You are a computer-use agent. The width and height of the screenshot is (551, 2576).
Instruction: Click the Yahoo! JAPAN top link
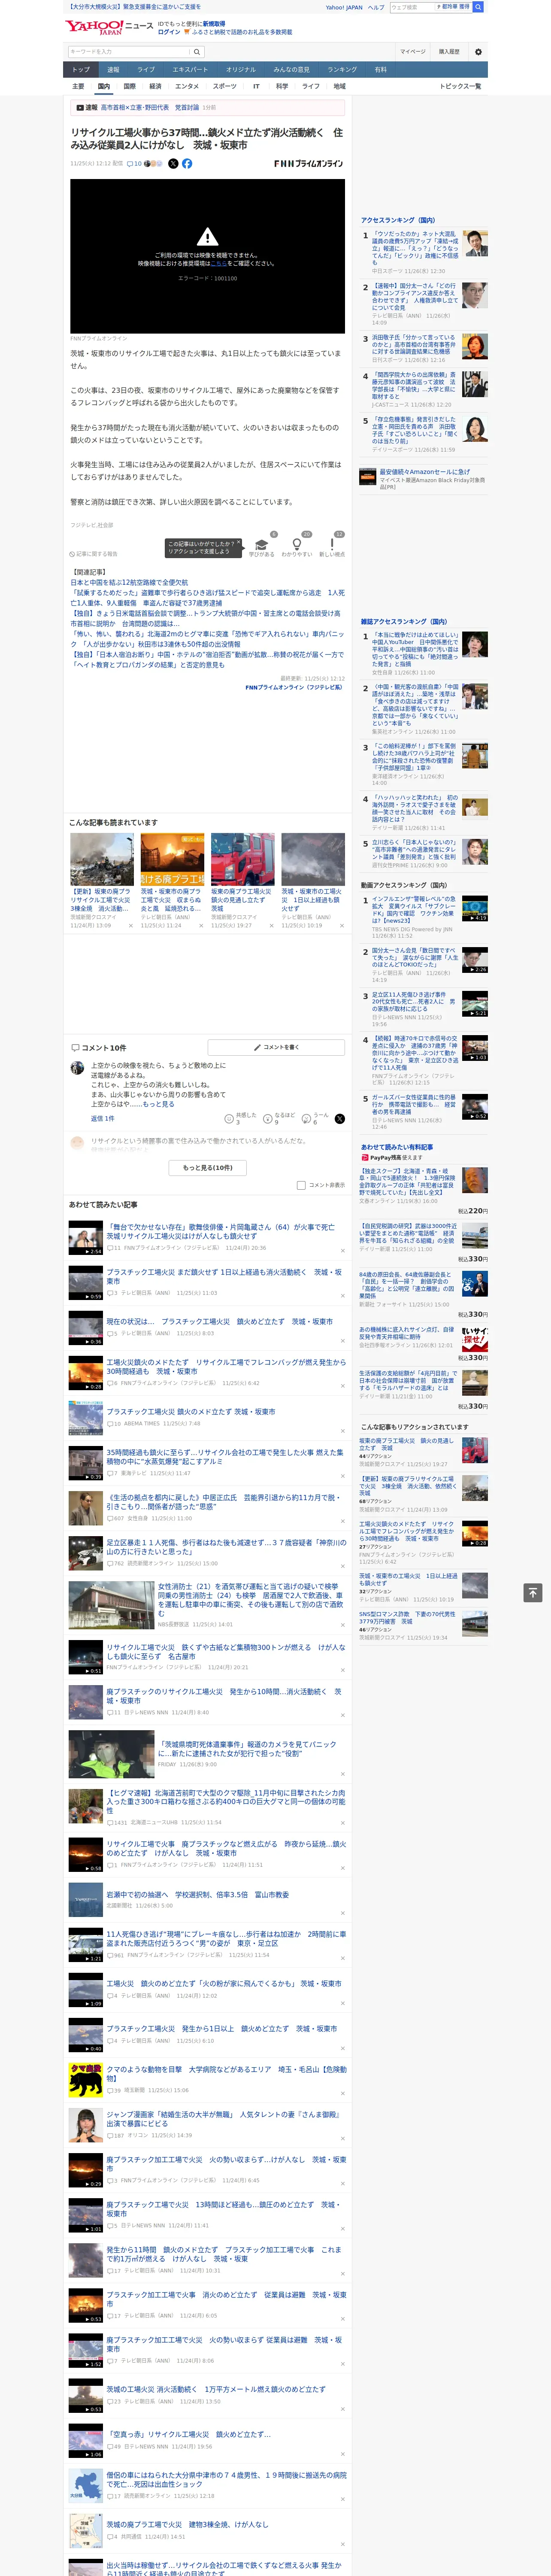(x=344, y=7)
